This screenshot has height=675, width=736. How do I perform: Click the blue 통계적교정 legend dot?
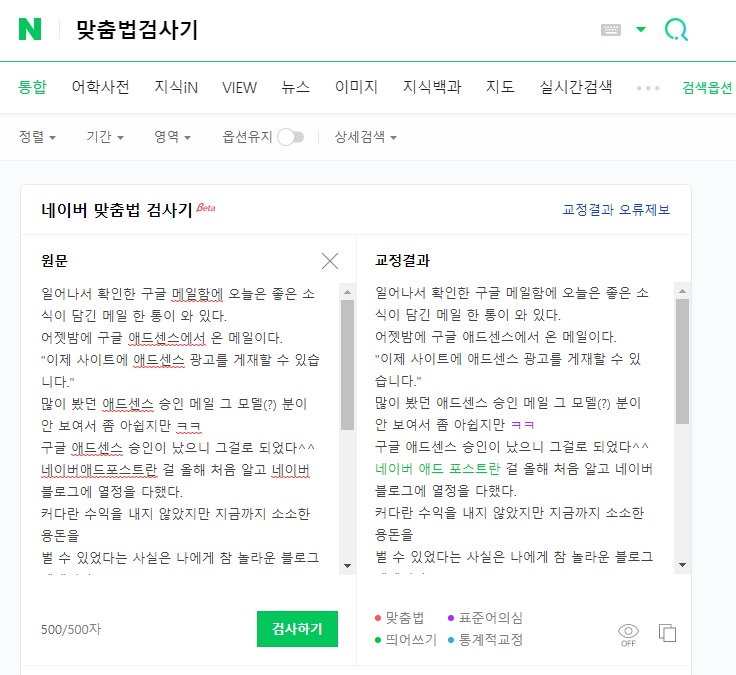point(451,640)
